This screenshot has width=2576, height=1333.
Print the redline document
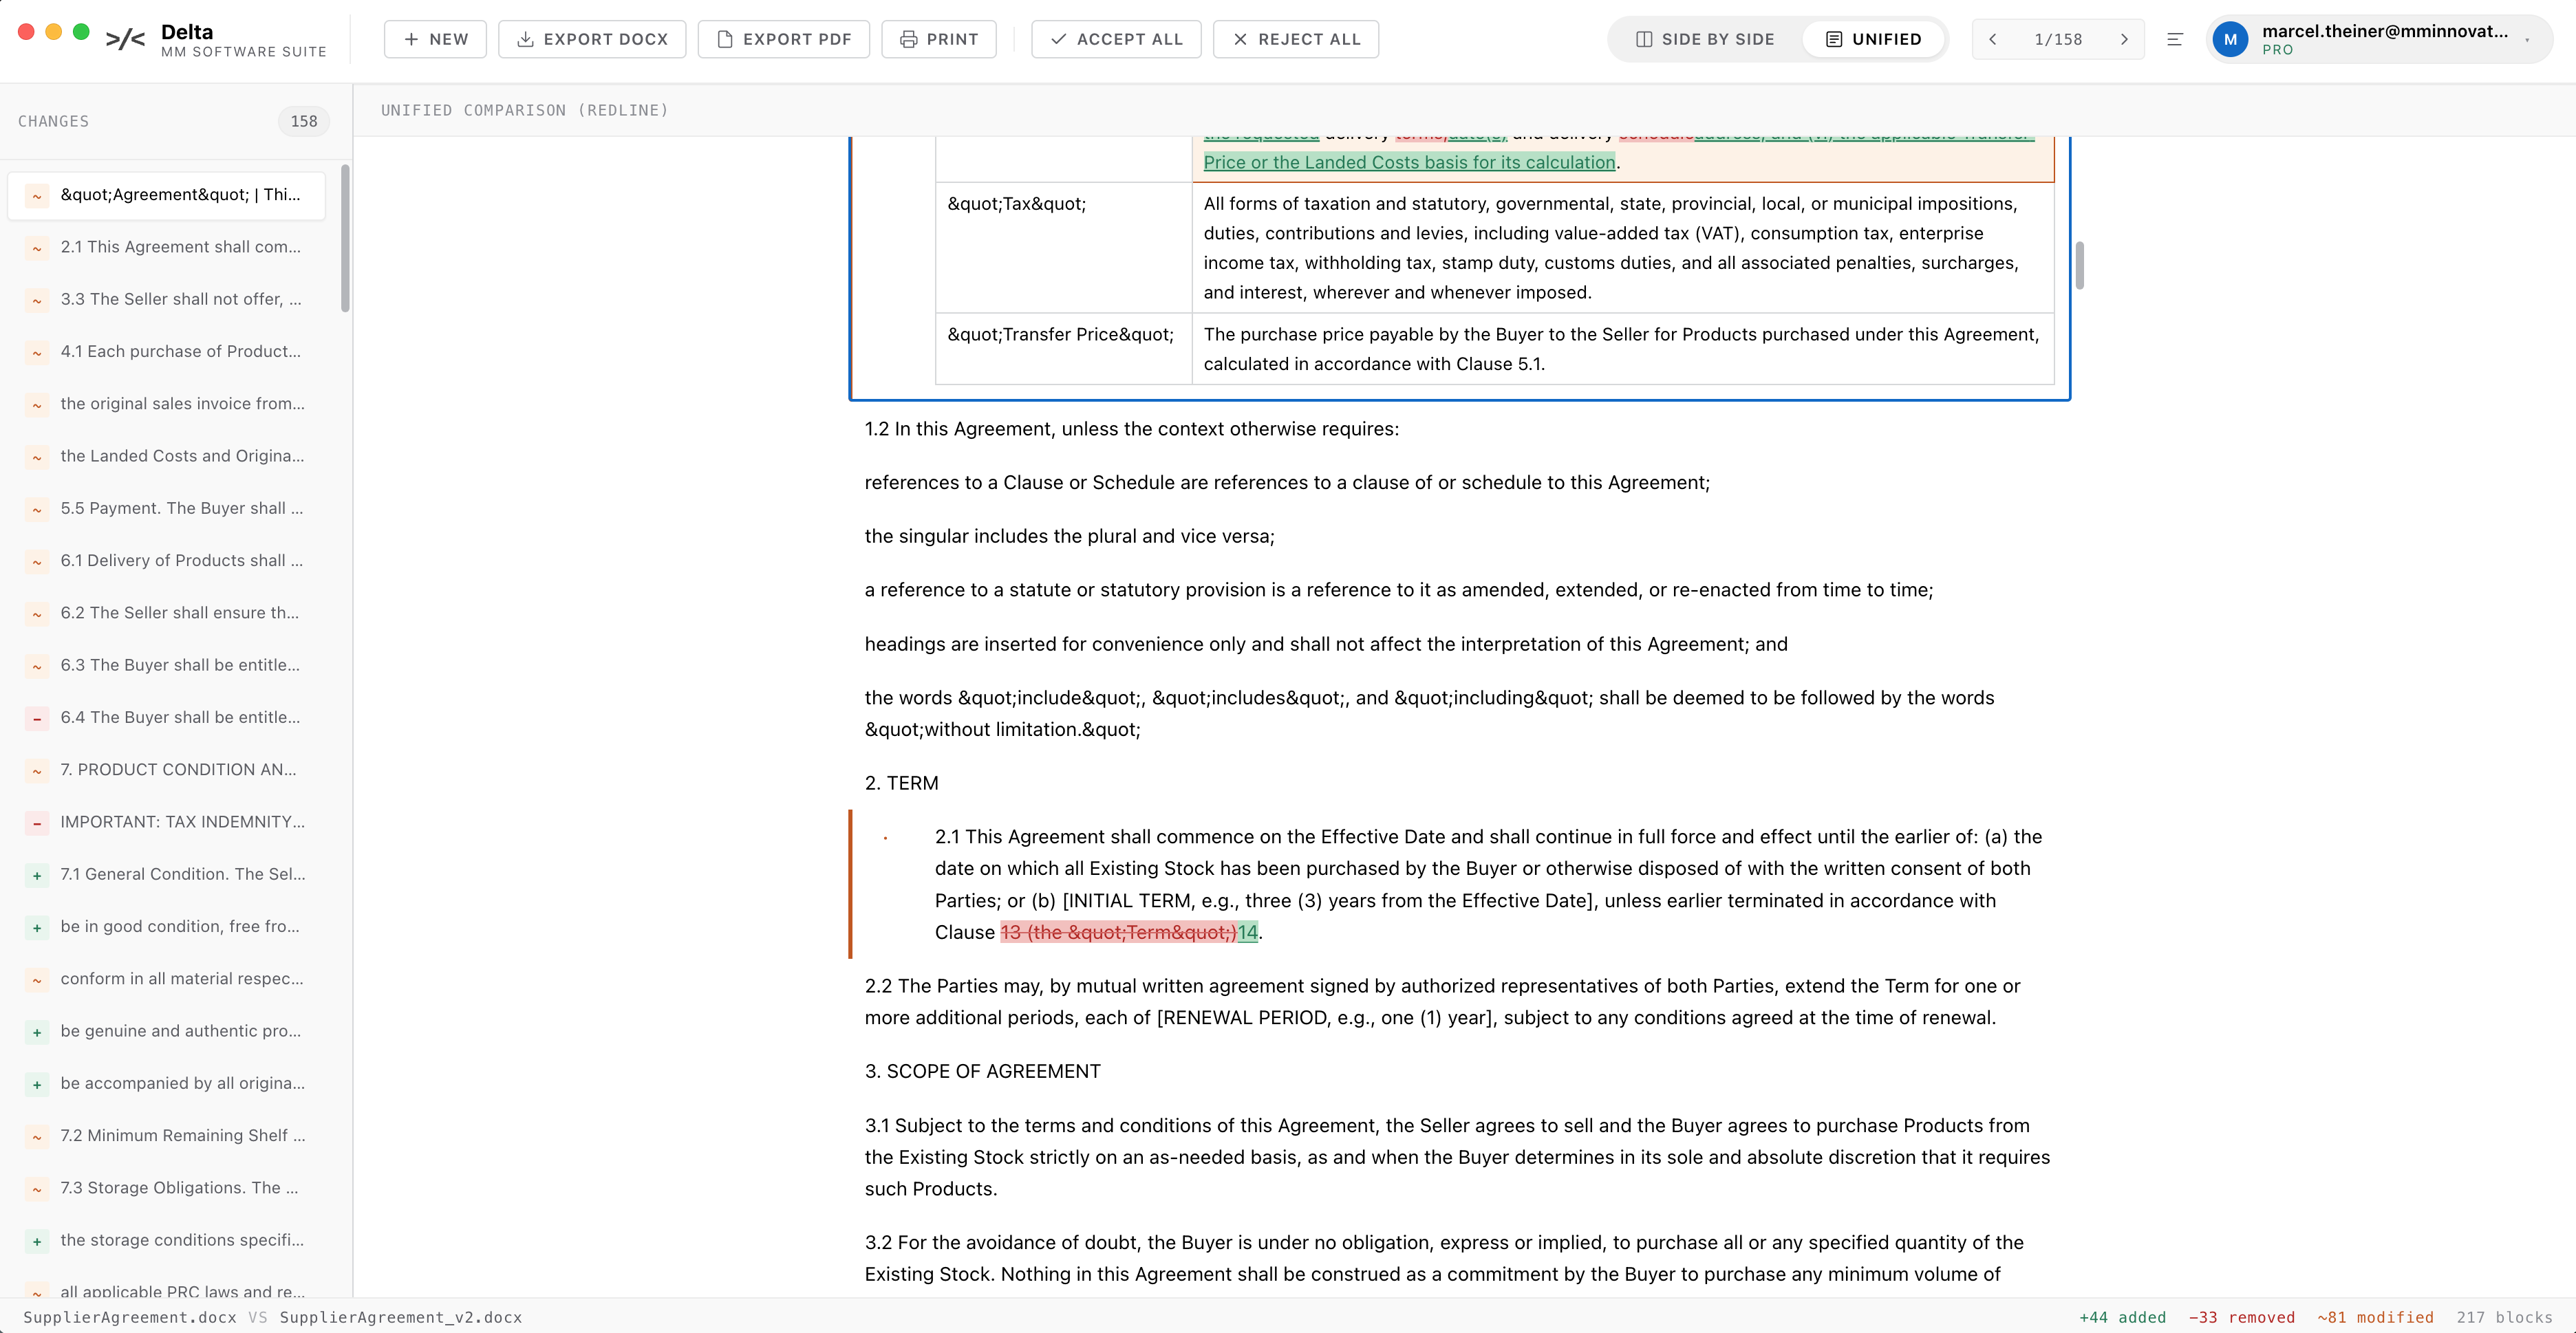[938, 39]
